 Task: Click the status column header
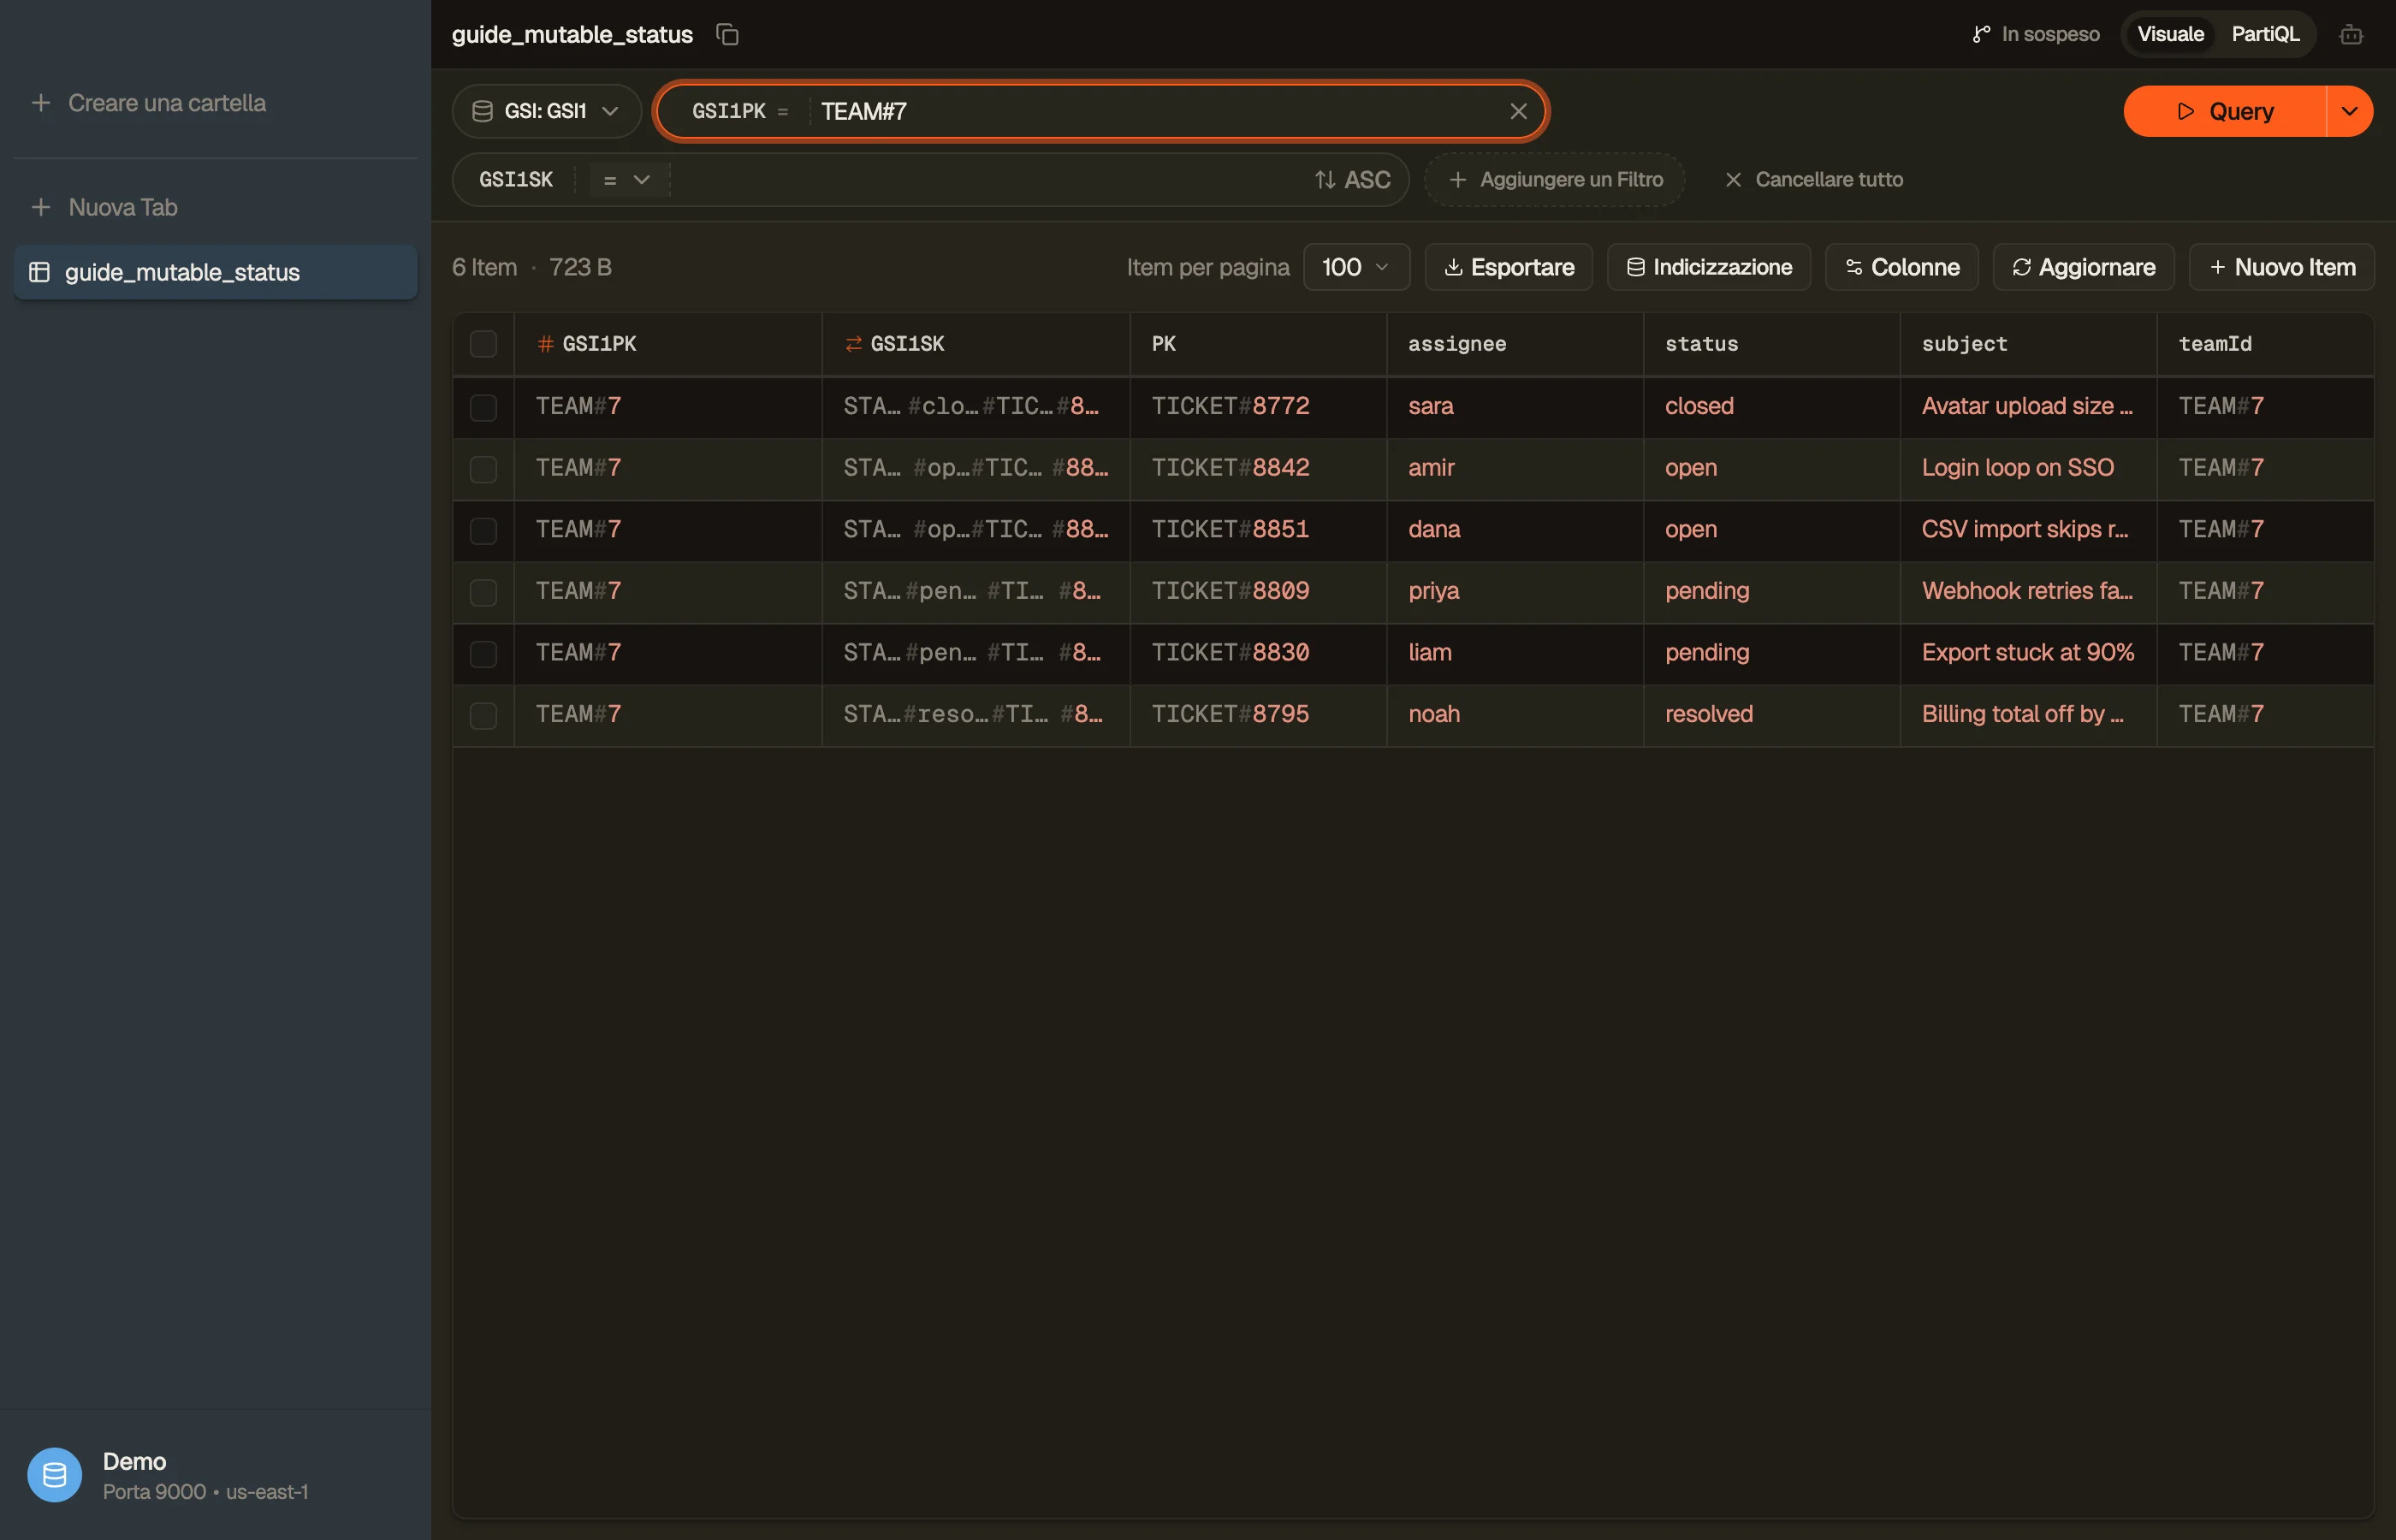pos(1771,344)
